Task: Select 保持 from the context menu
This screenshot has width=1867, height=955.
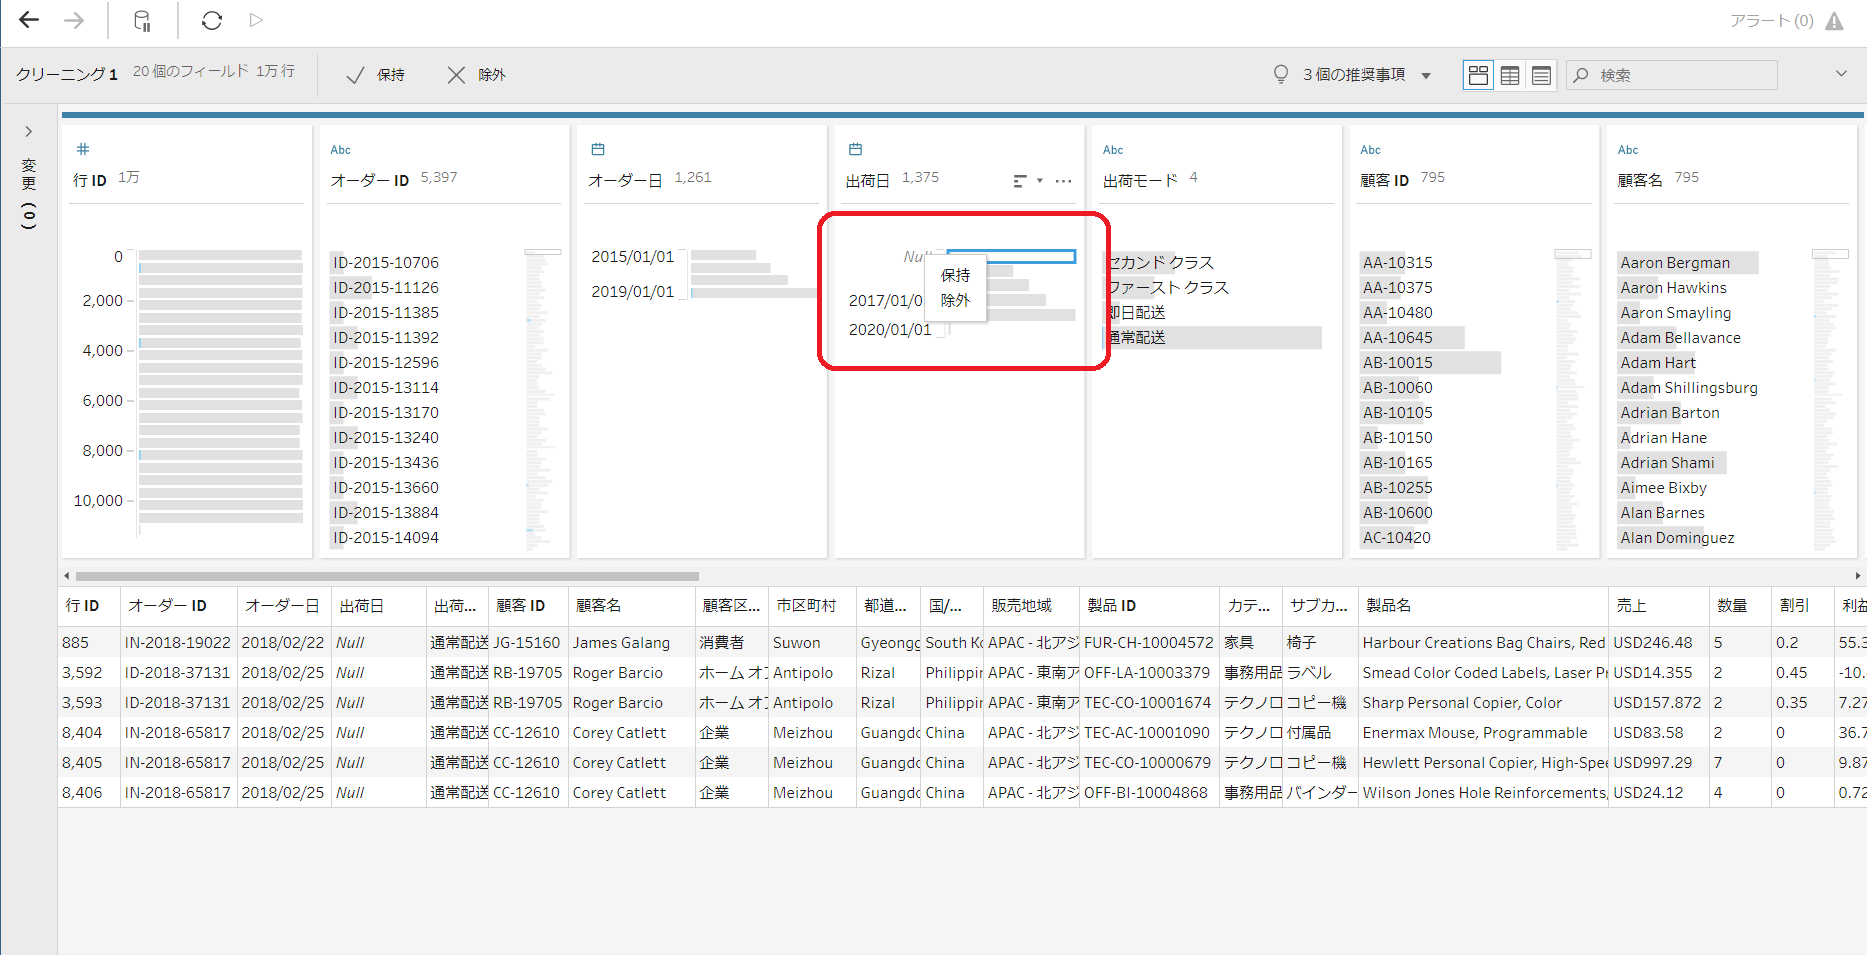Action: point(955,275)
